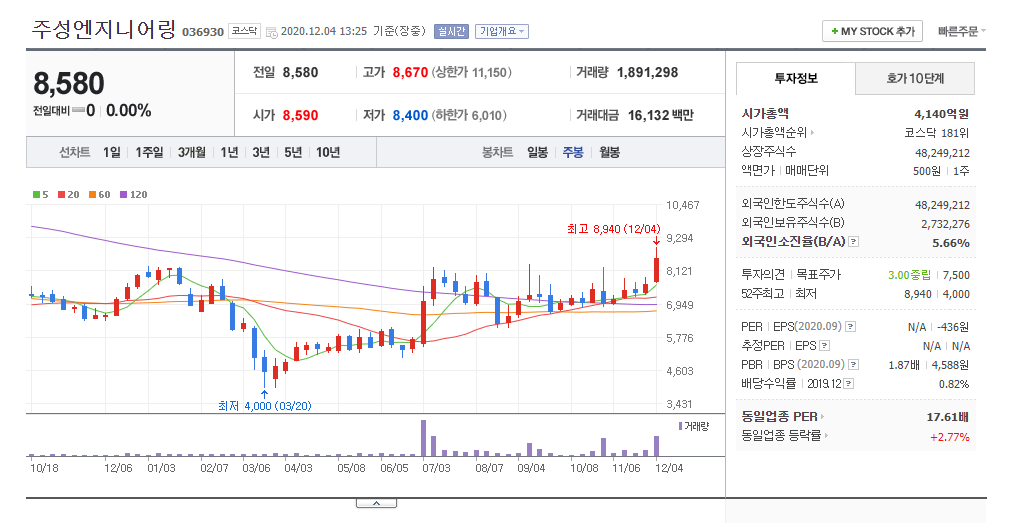Select the 3개월 line chart period
Image resolution: width=1013 pixels, height=523 pixels.
(192, 152)
